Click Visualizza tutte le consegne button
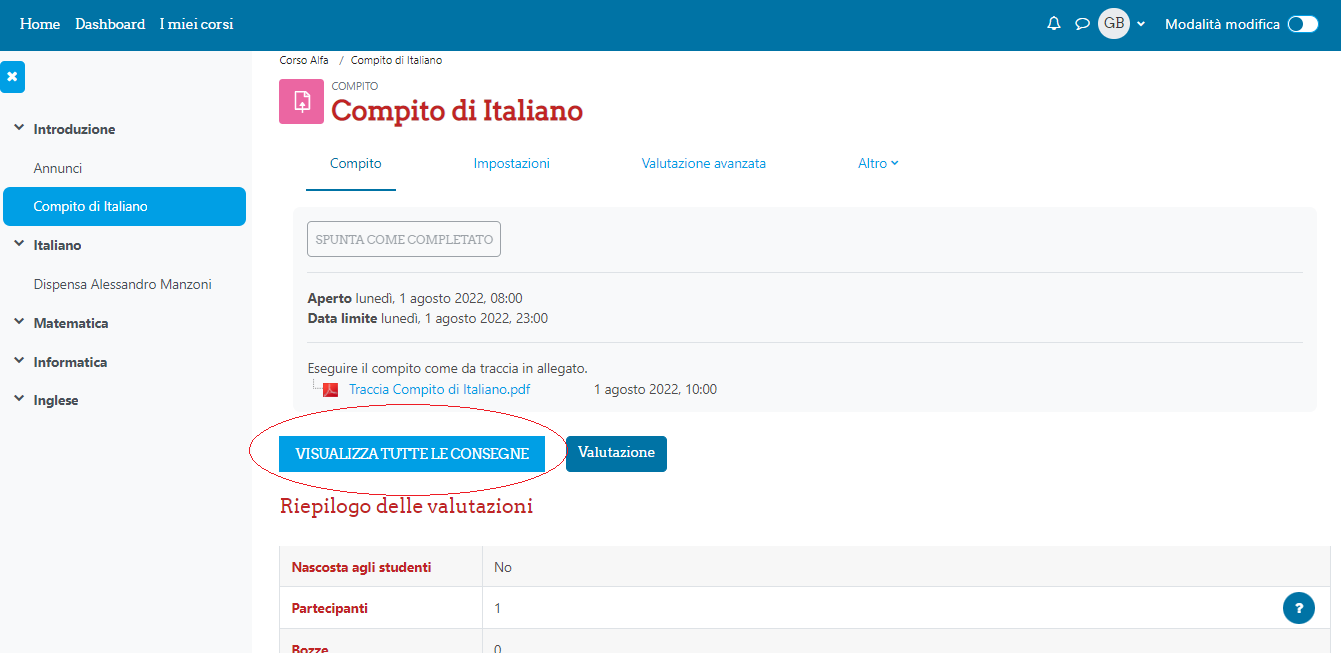This screenshot has height=653, width=1341. (412, 454)
